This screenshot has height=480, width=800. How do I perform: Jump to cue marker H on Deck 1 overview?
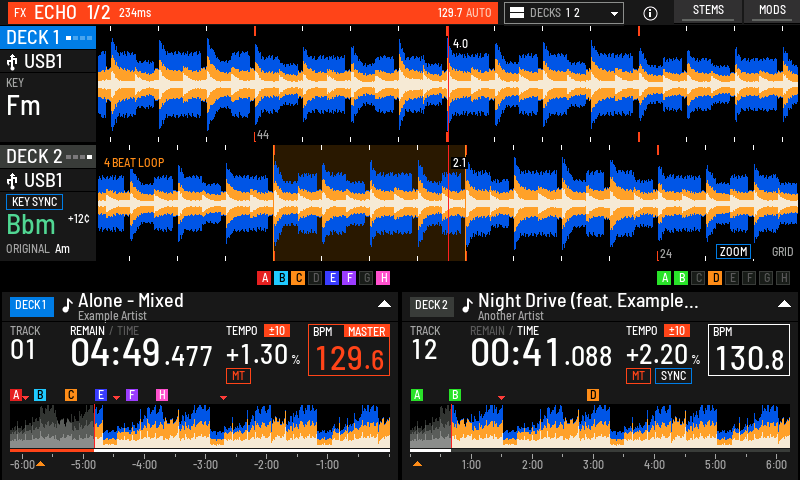point(162,395)
